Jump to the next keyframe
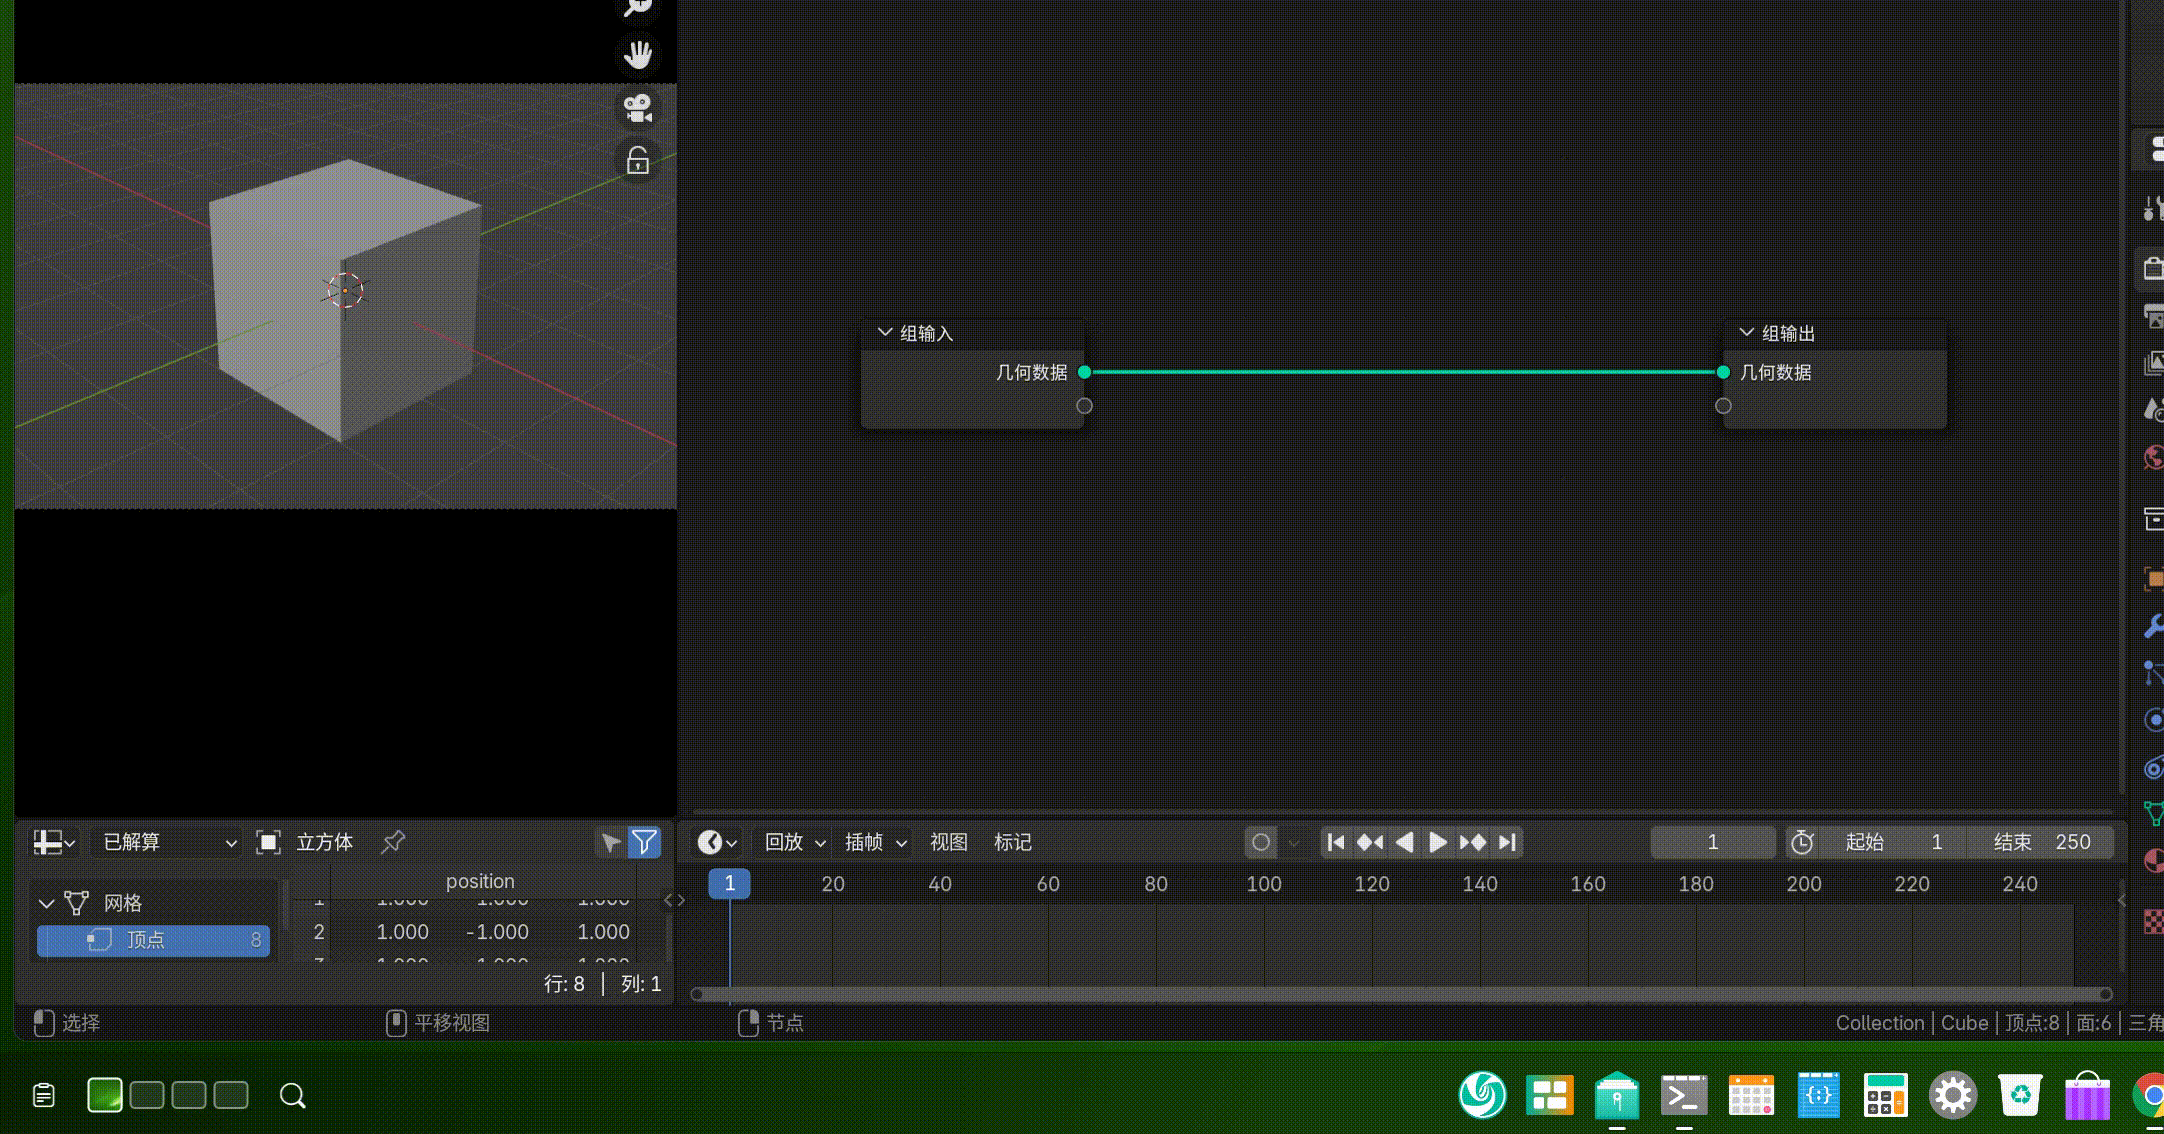The height and width of the screenshot is (1134, 2164). click(x=1472, y=843)
